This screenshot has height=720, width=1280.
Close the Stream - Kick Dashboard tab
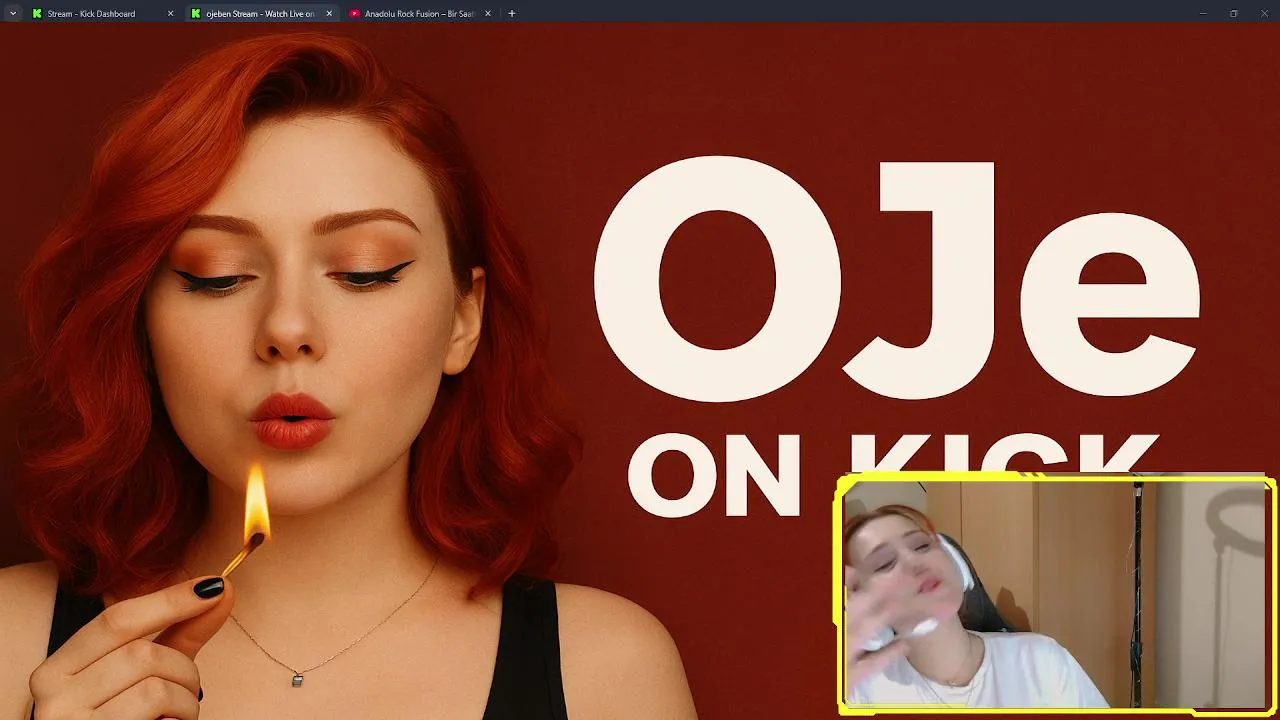tap(170, 14)
